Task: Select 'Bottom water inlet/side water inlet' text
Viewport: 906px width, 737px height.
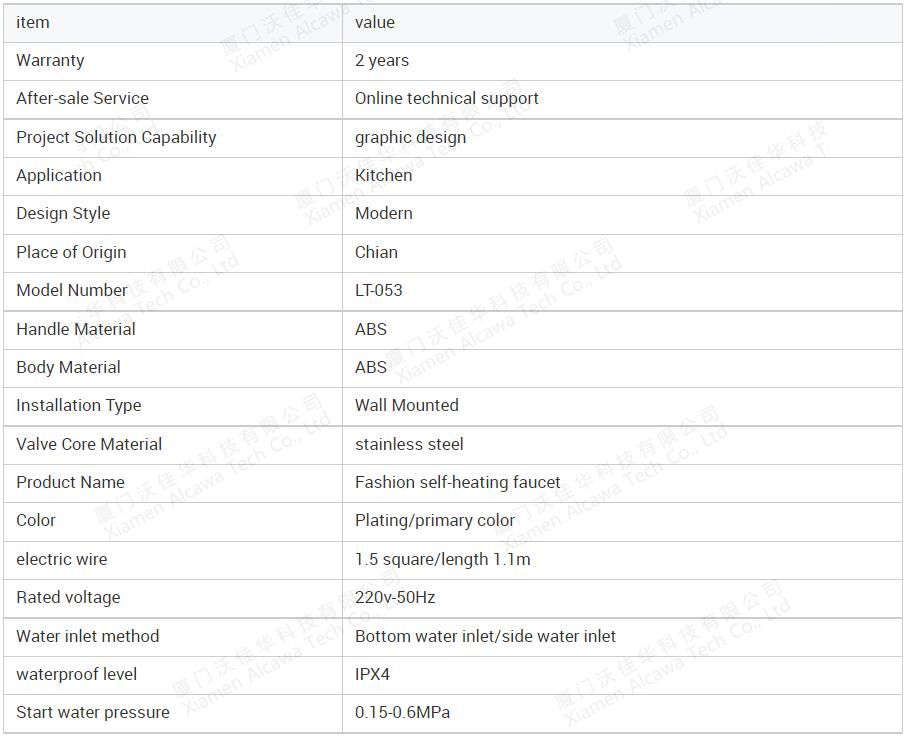Action: click(x=485, y=636)
